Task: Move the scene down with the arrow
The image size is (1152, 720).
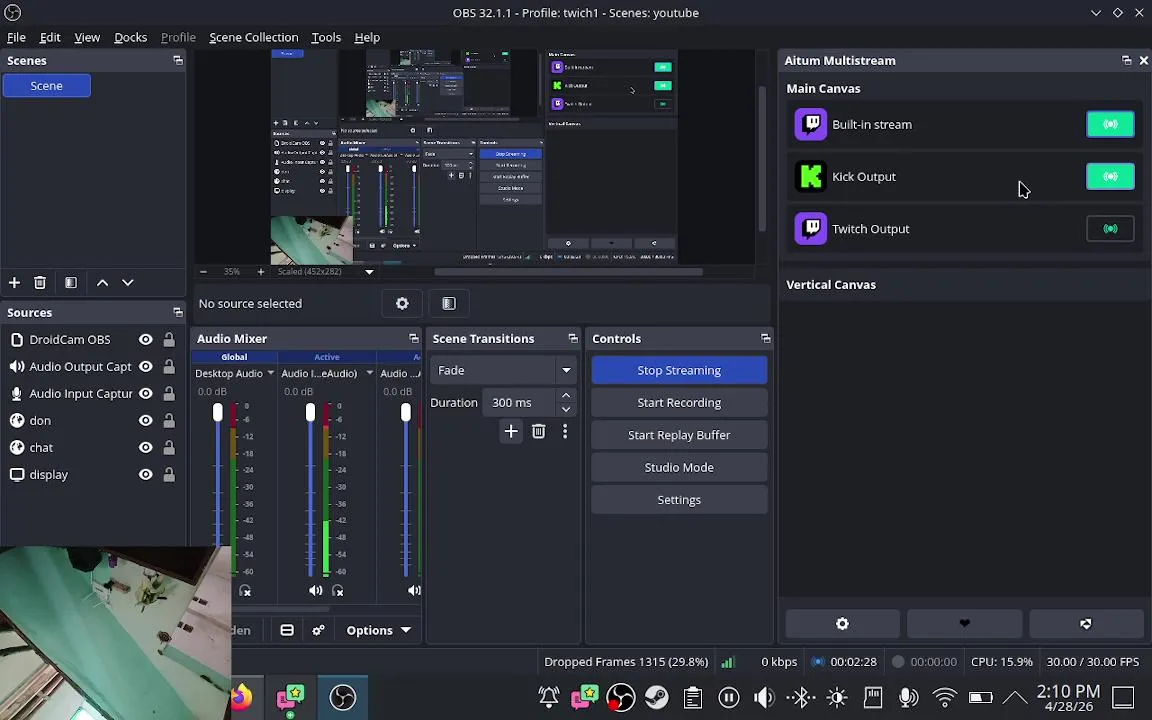Action: 128,283
